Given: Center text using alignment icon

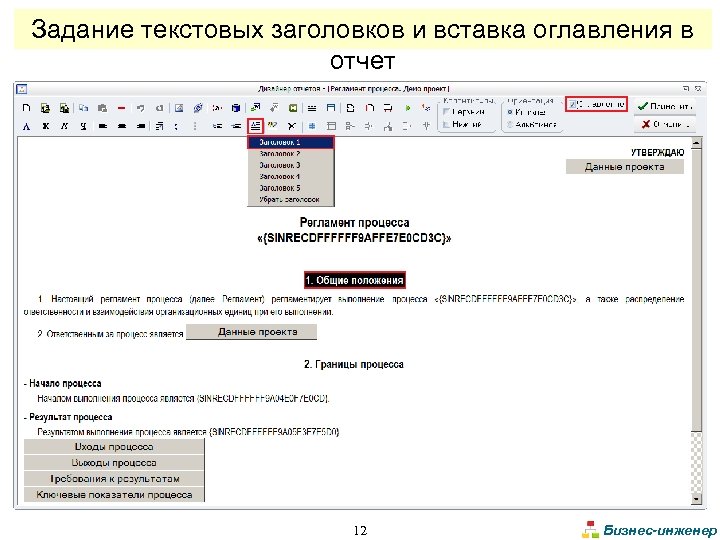Looking at the screenshot, I should (x=122, y=126).
